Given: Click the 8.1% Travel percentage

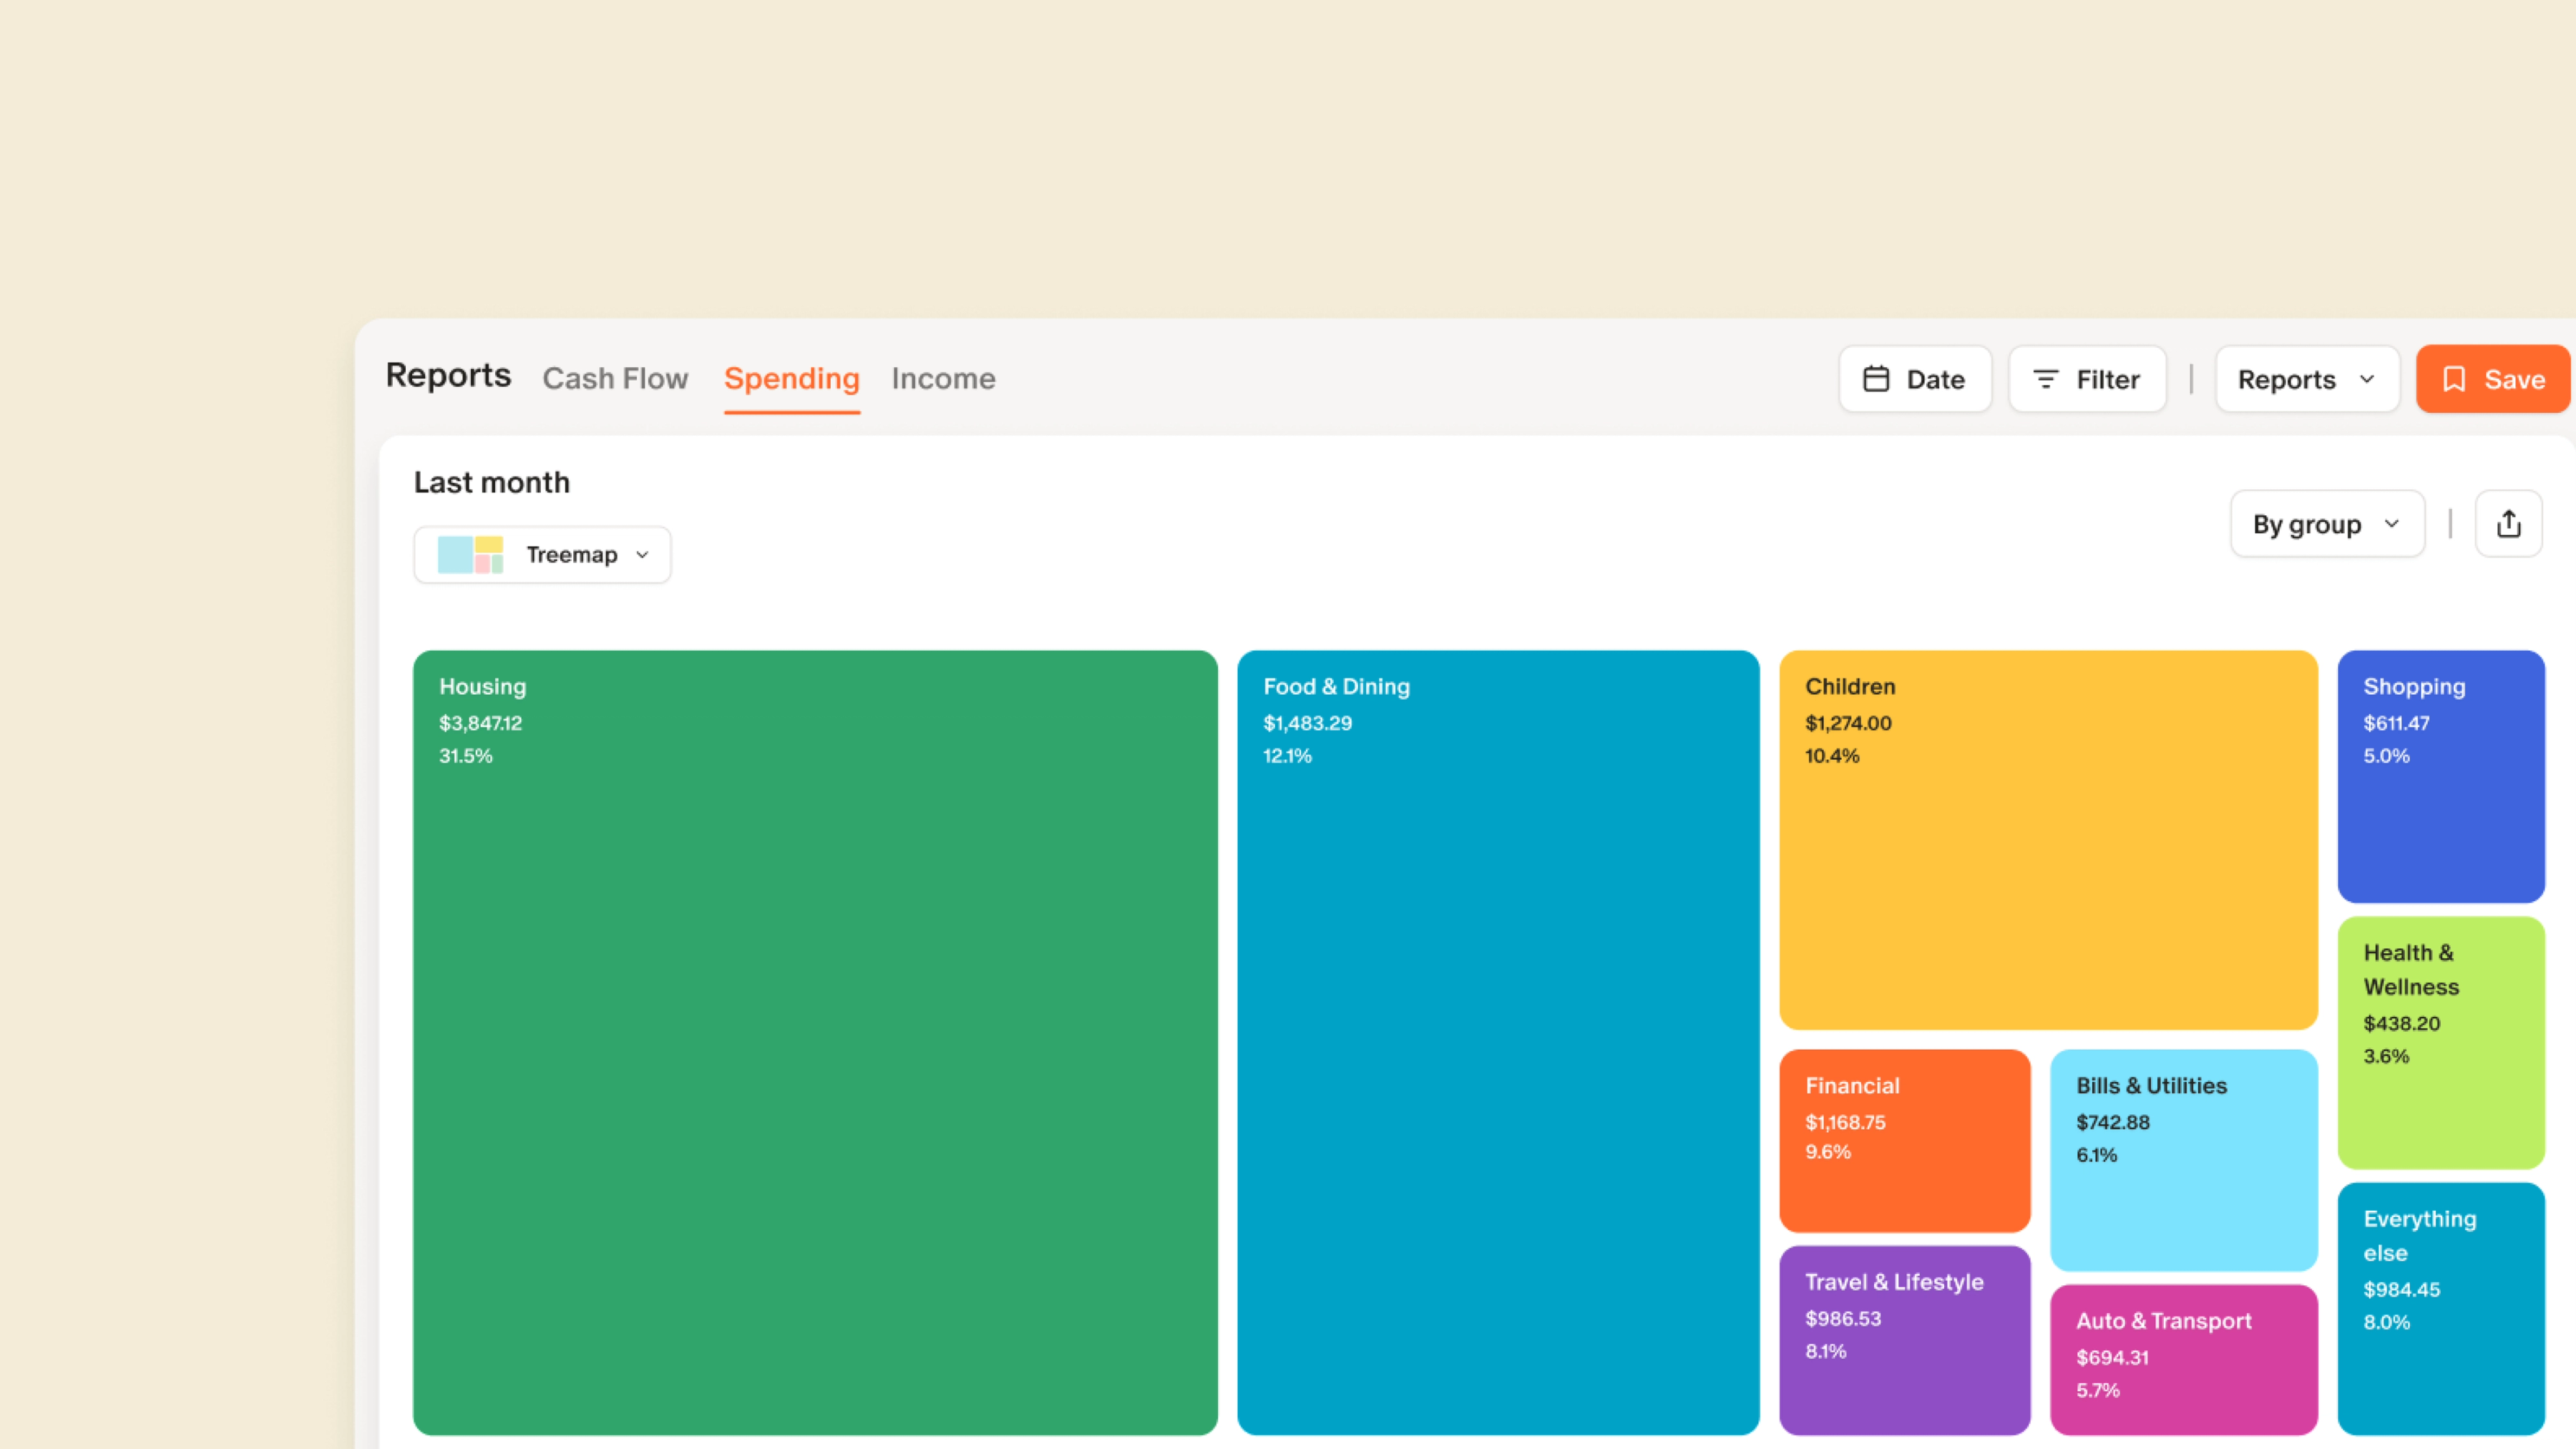Looking at the screenshot, I should point(1826,1351).
